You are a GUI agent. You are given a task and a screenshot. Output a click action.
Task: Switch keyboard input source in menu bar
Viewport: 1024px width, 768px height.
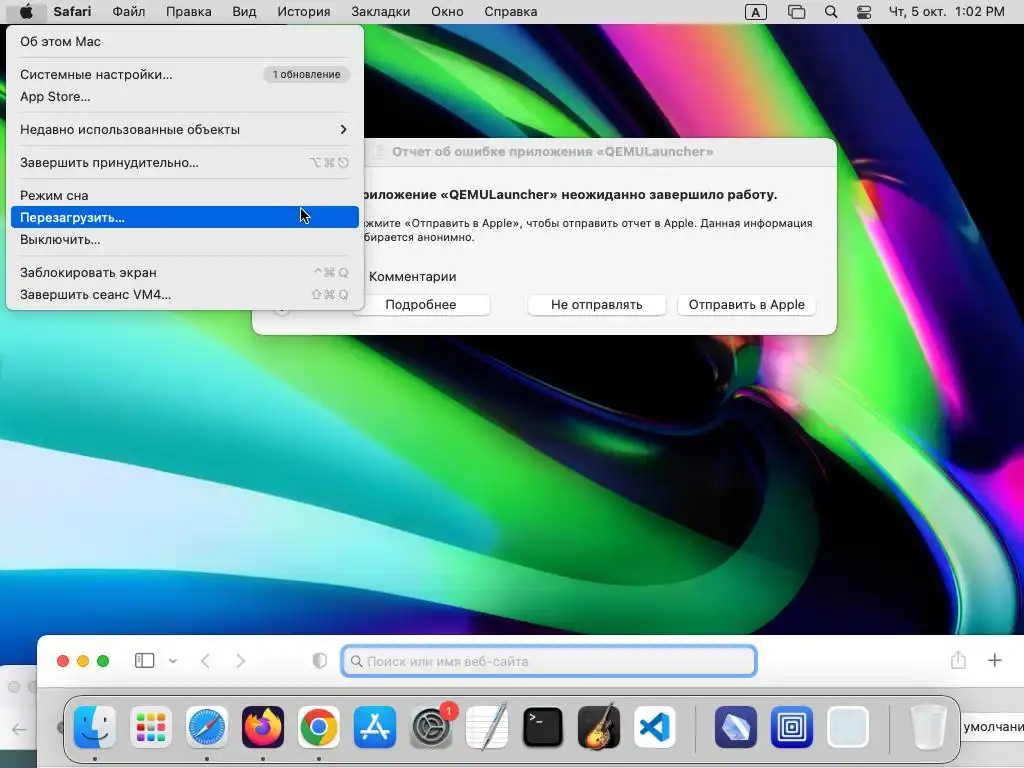pos(756,12)
